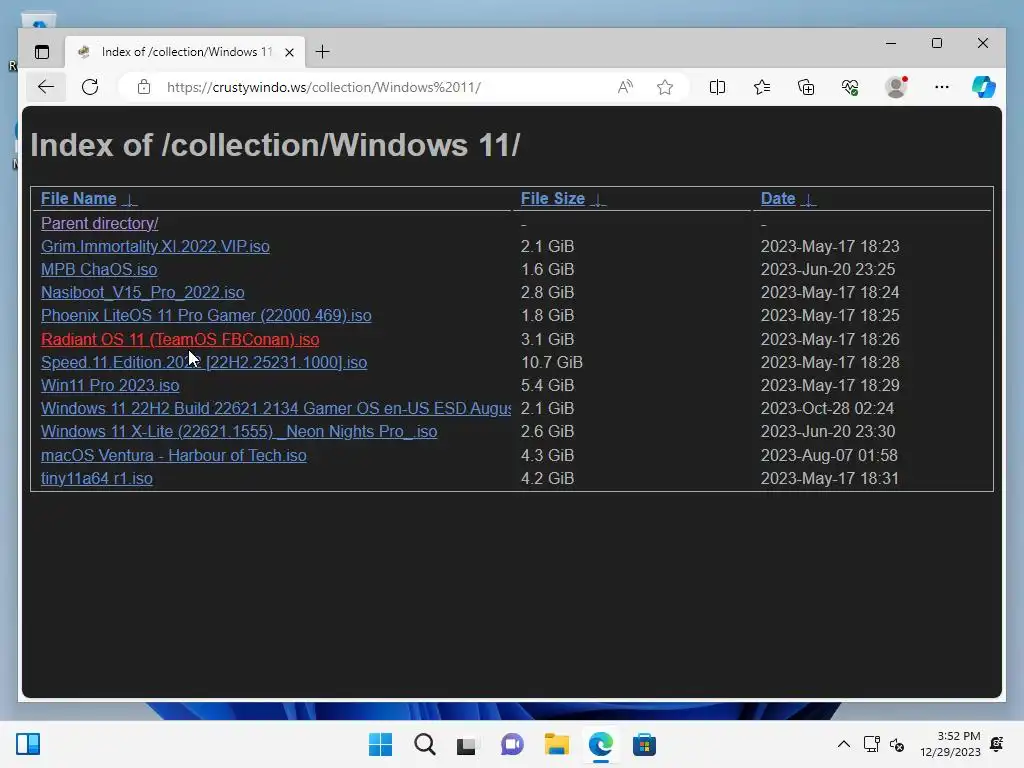Sort descending arrow next to Date
This screenshot has height=768, width=1024.
pyautogui.click(x=808, y=200)
